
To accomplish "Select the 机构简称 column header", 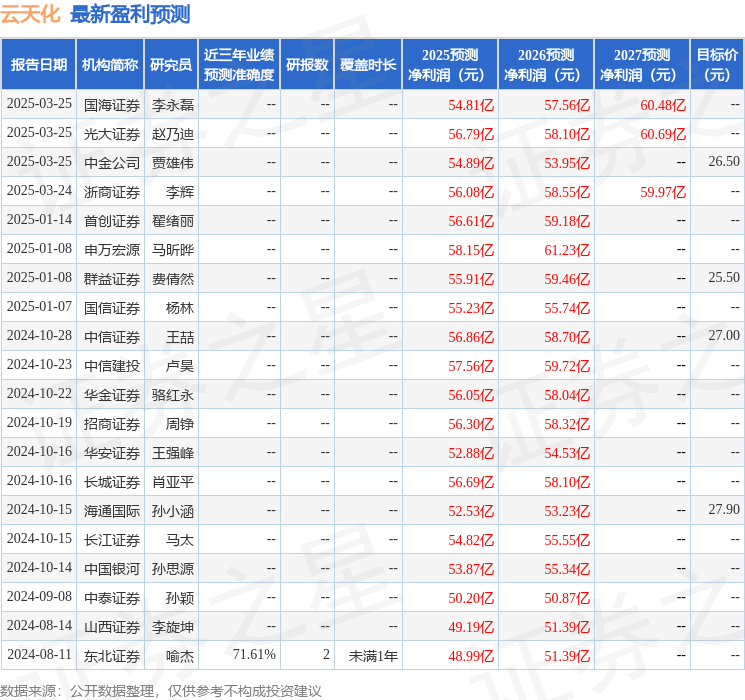I will coord(110,65).
